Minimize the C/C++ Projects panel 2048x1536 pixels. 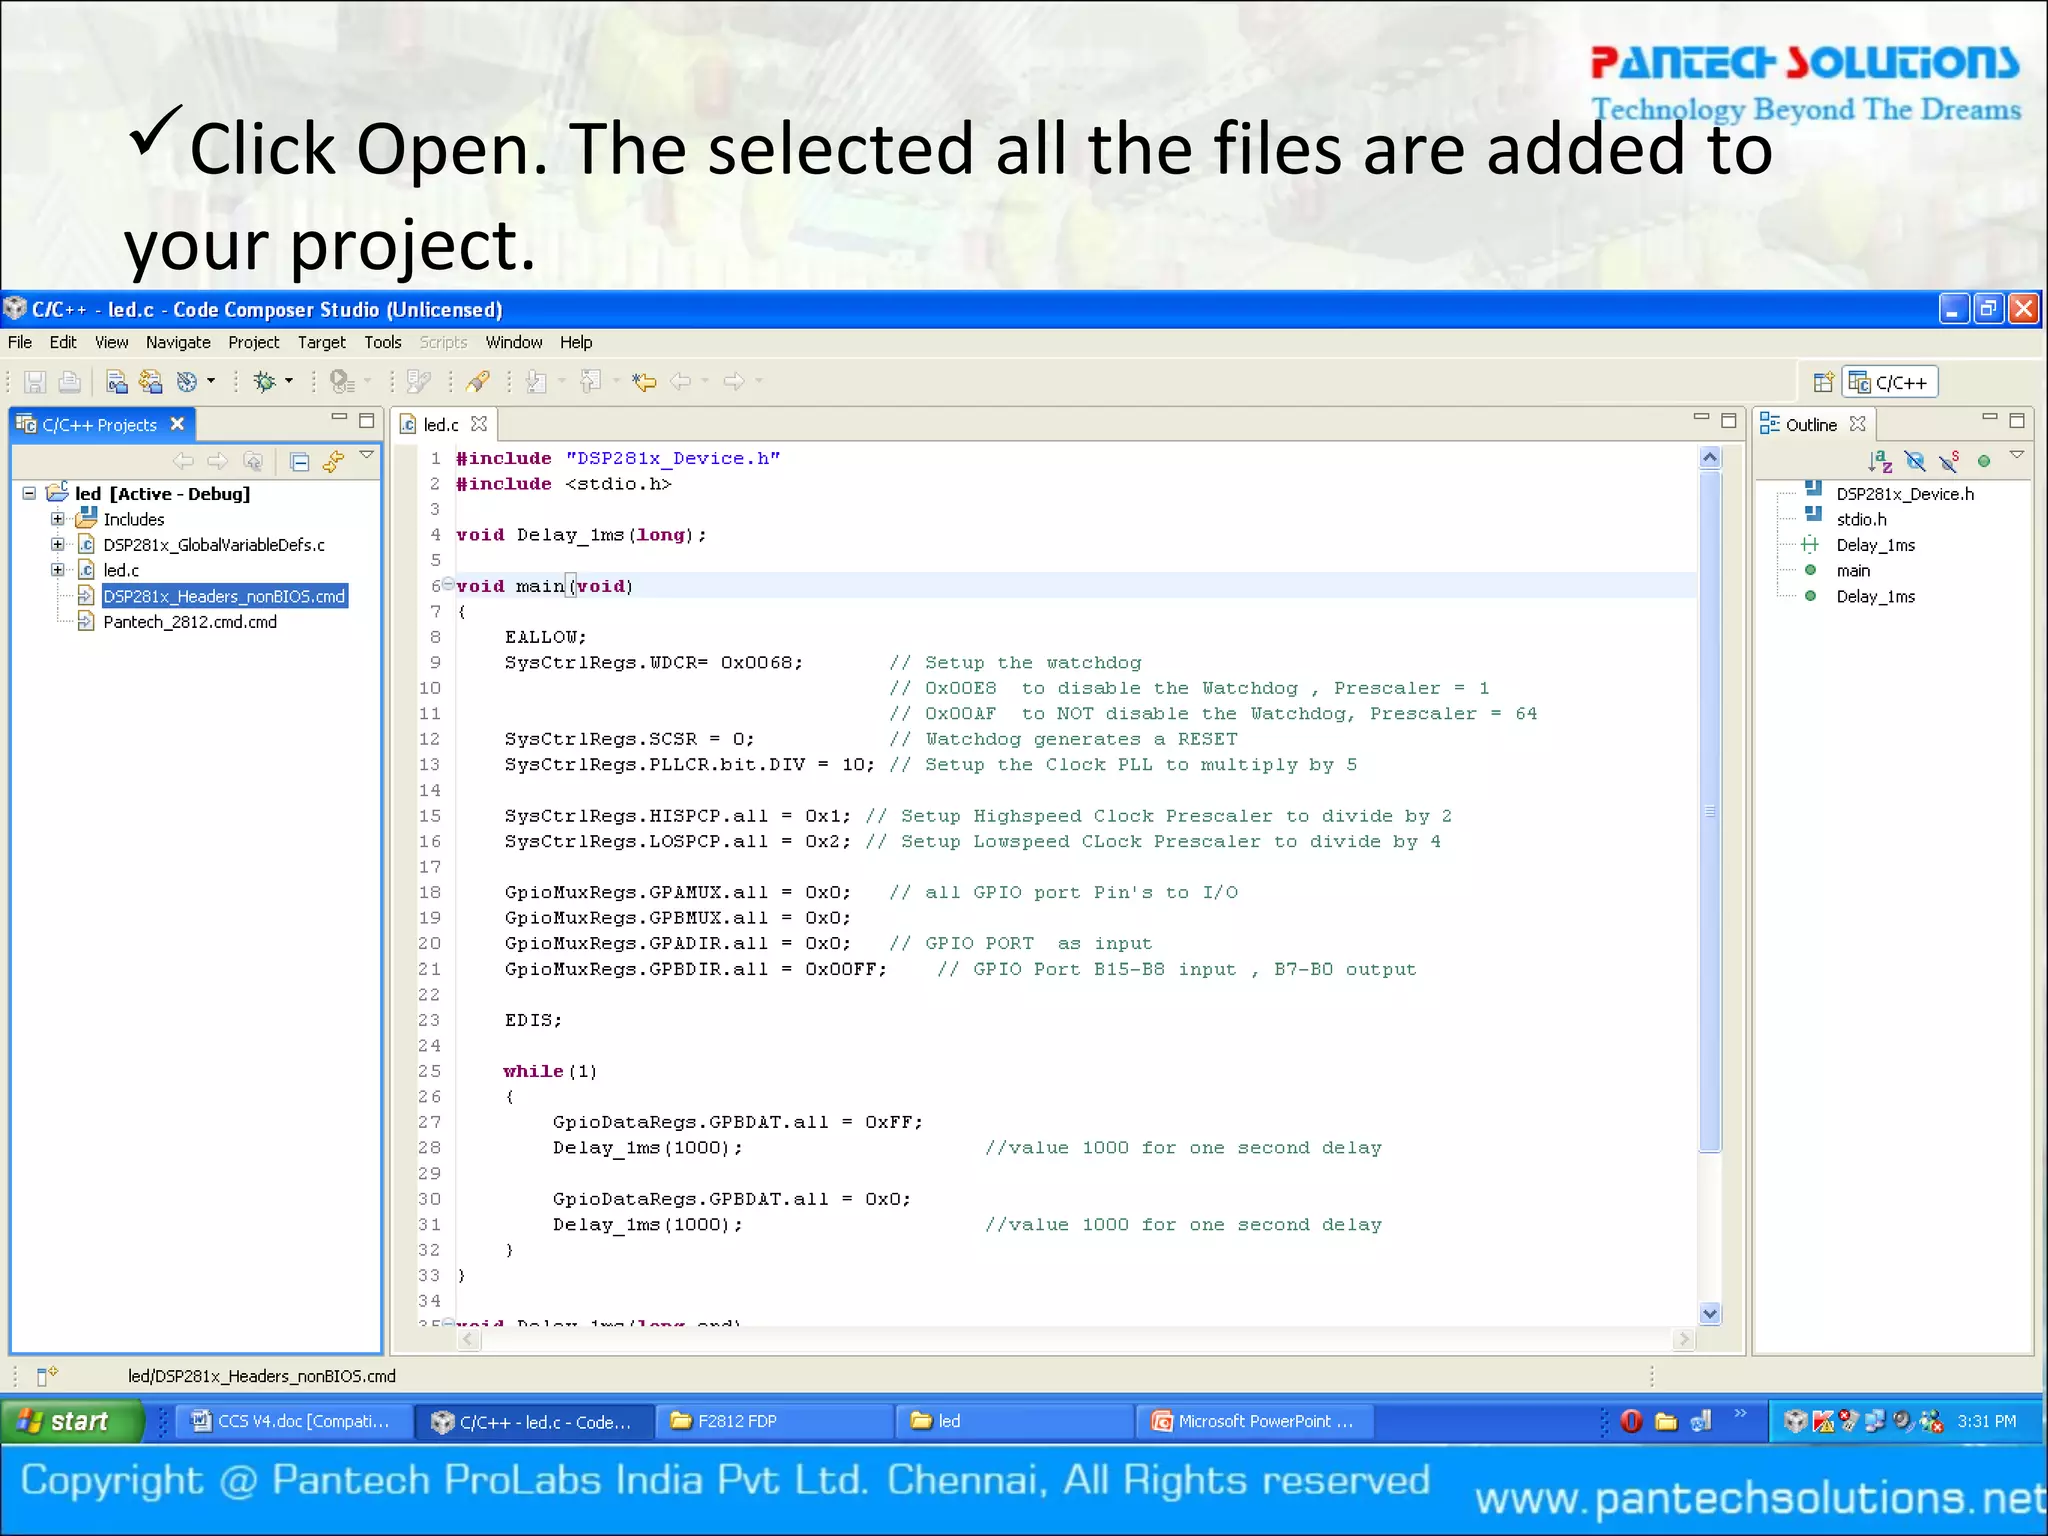pos(339,418)
